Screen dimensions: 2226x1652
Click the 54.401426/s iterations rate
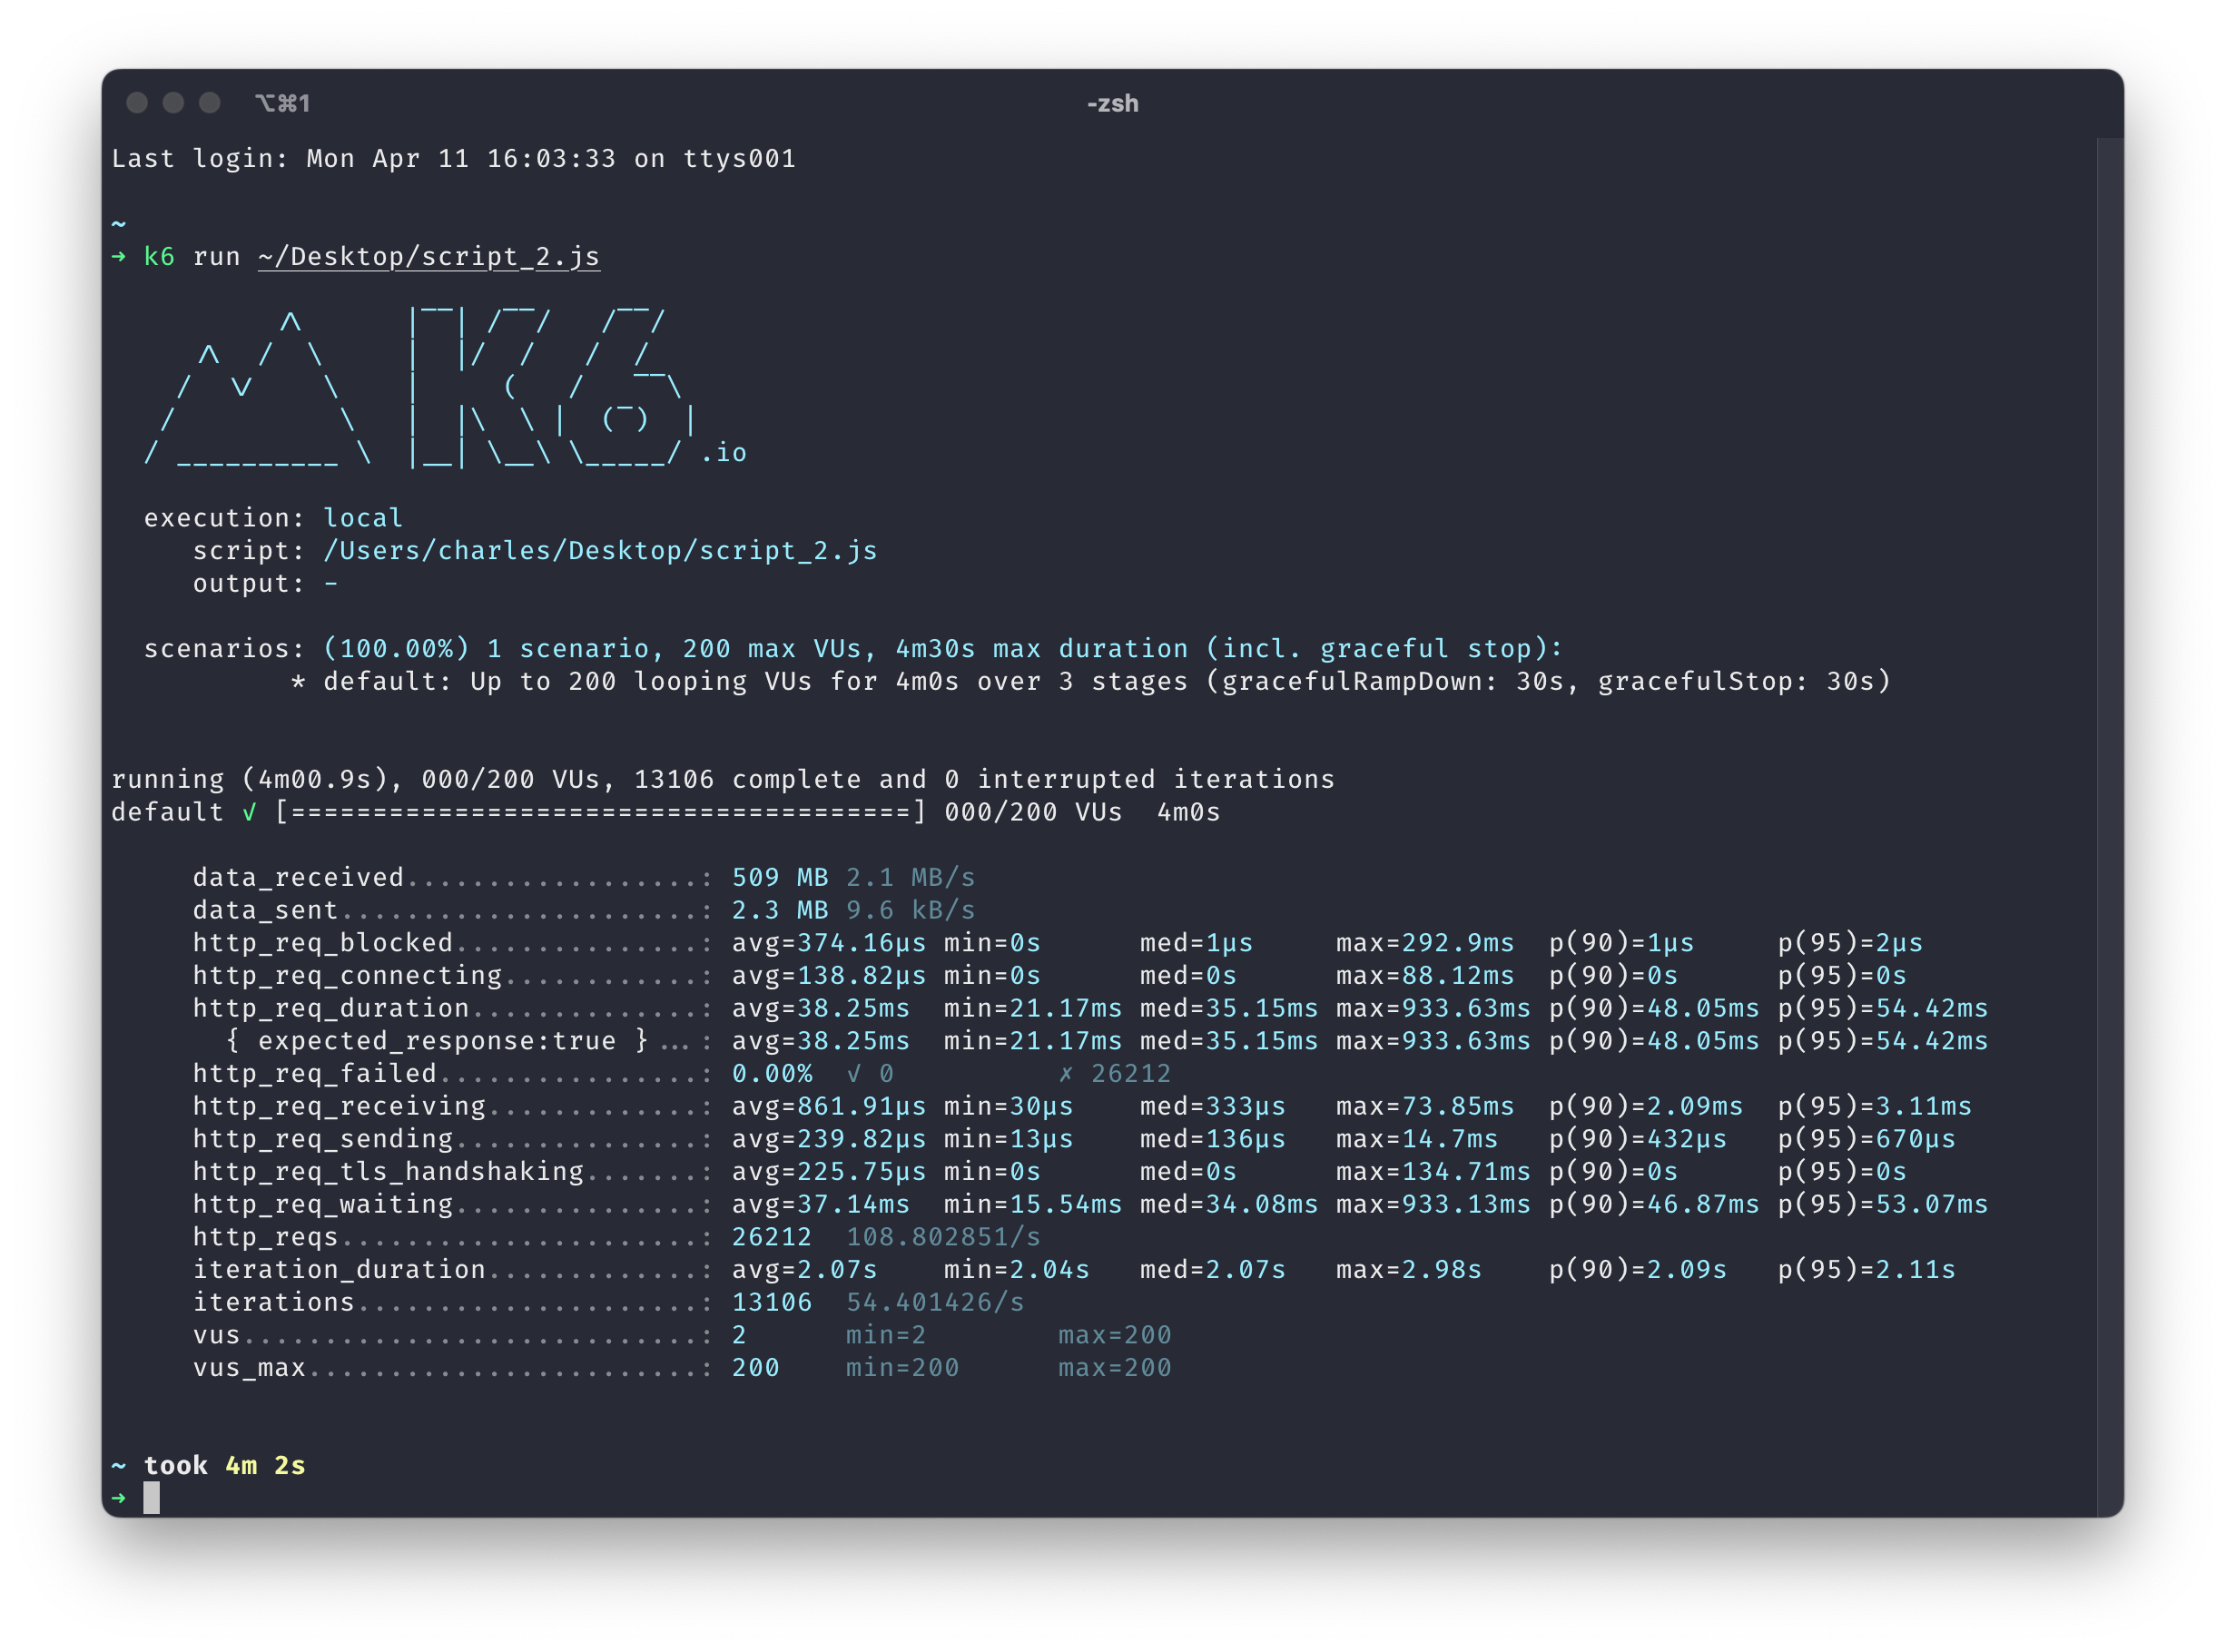[x=935, y=1302]
